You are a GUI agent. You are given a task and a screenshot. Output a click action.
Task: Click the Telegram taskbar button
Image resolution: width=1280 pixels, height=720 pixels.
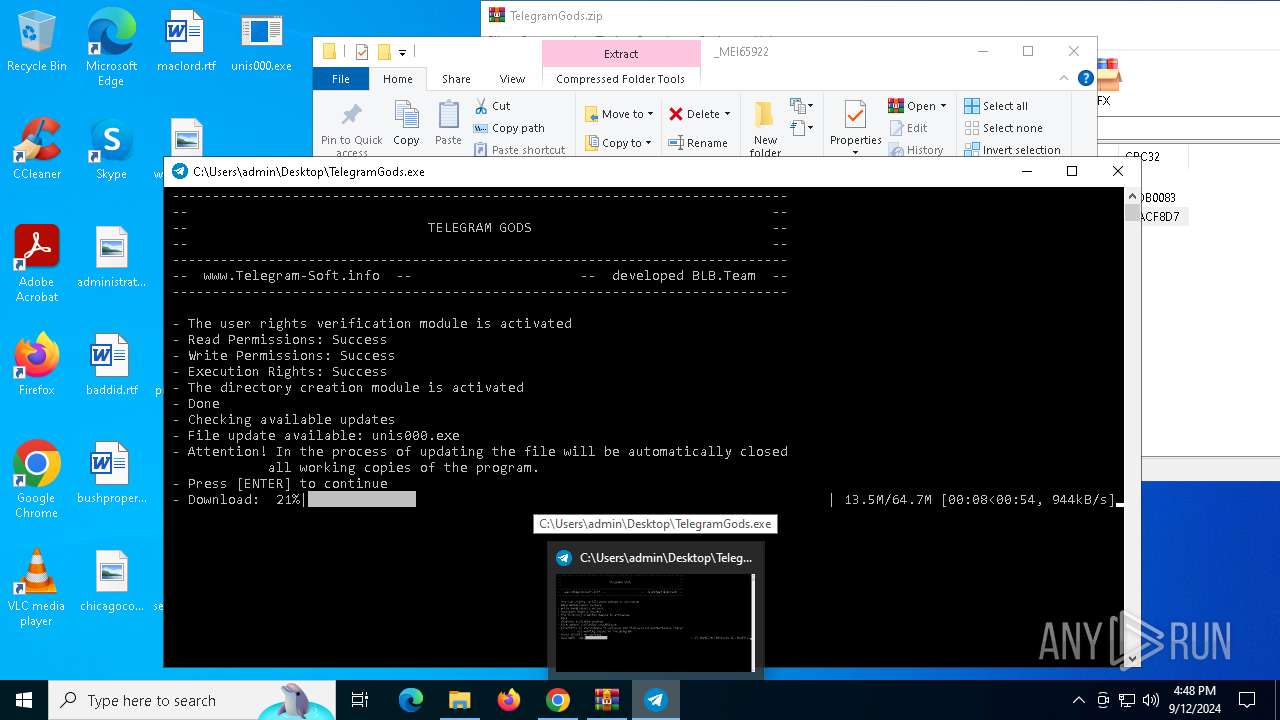point(656,700)
